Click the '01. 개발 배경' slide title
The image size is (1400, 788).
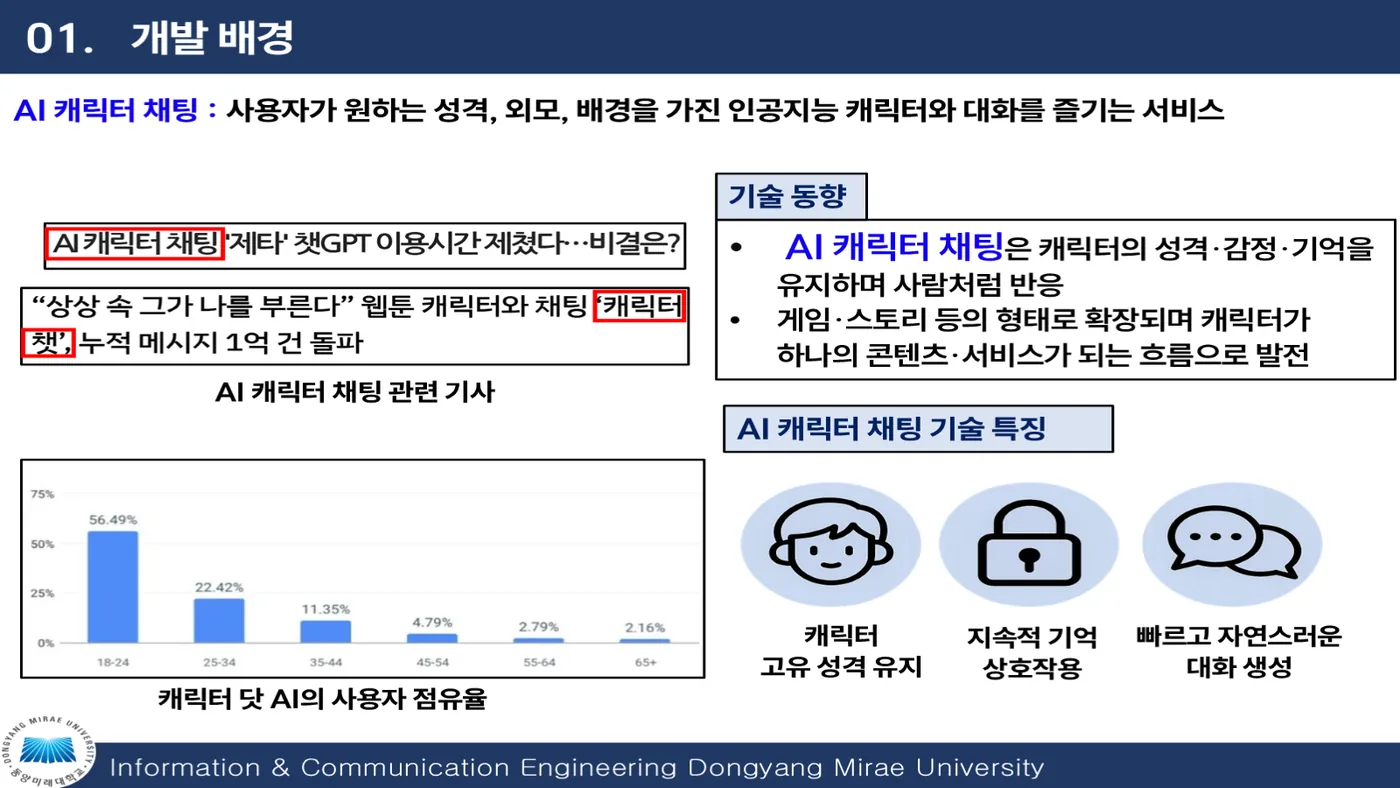tap(160, 38)
